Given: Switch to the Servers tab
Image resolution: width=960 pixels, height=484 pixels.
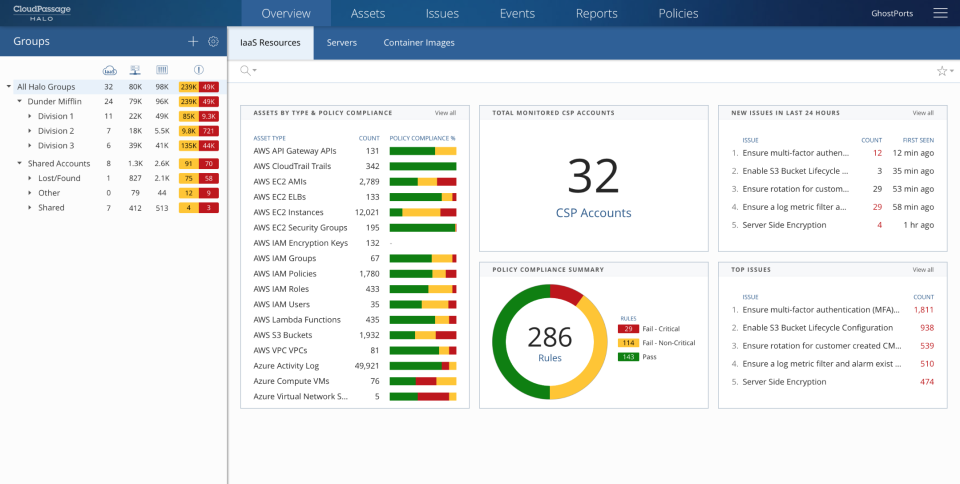Looking at the screenshot, I should tap(342, 43).
